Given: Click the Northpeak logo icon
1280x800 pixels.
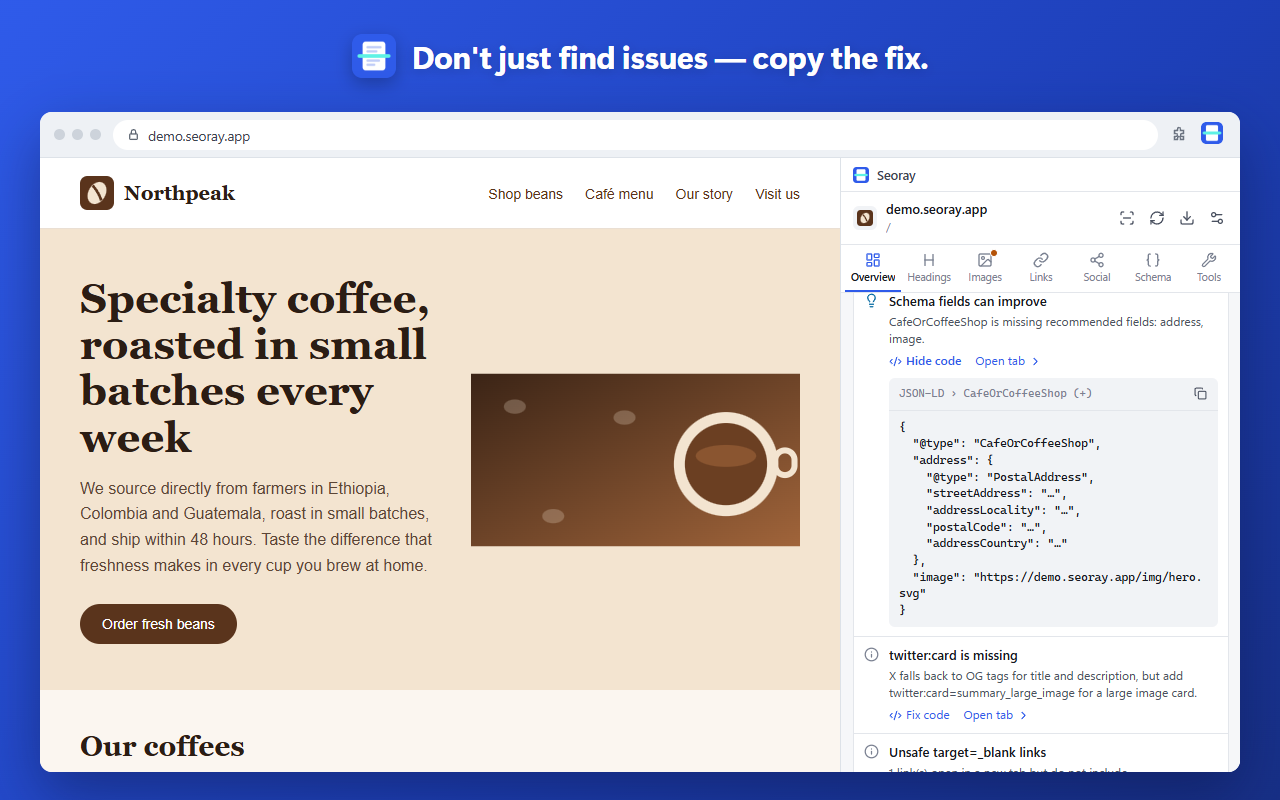Looking at the screenshot, I should [x=97, y=193].
